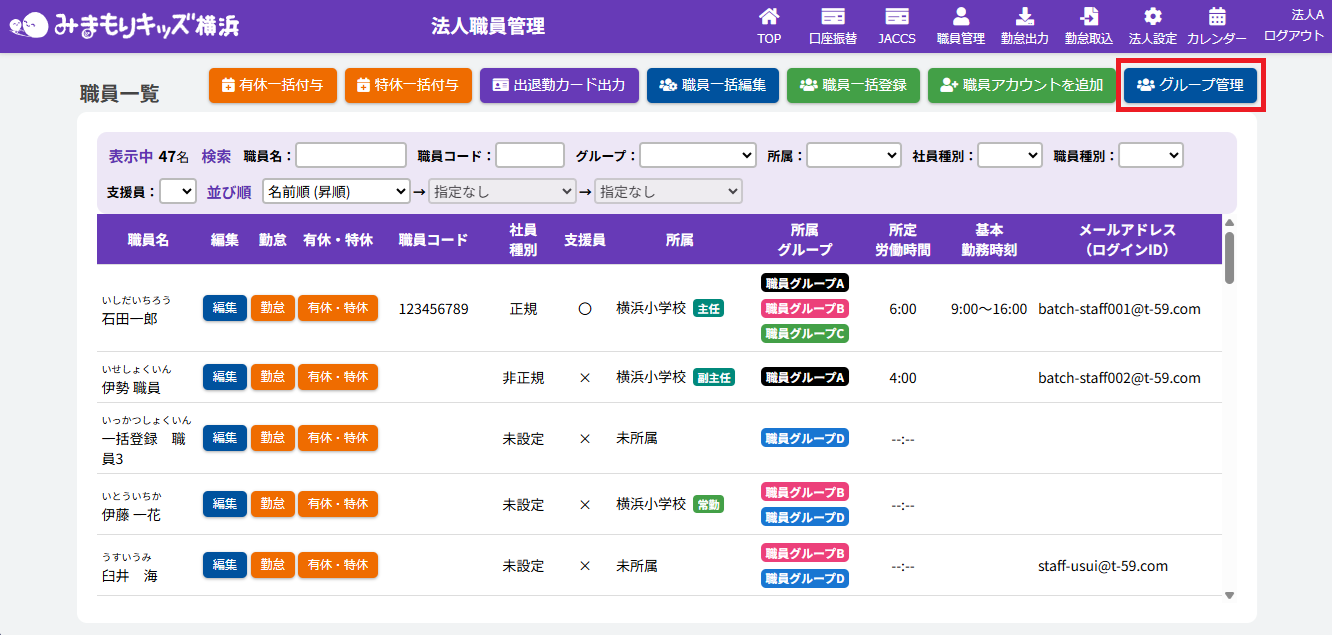Open グループ管理 button
Image resolution: width=1332 pixels, height=635 pixels.
1190,85
